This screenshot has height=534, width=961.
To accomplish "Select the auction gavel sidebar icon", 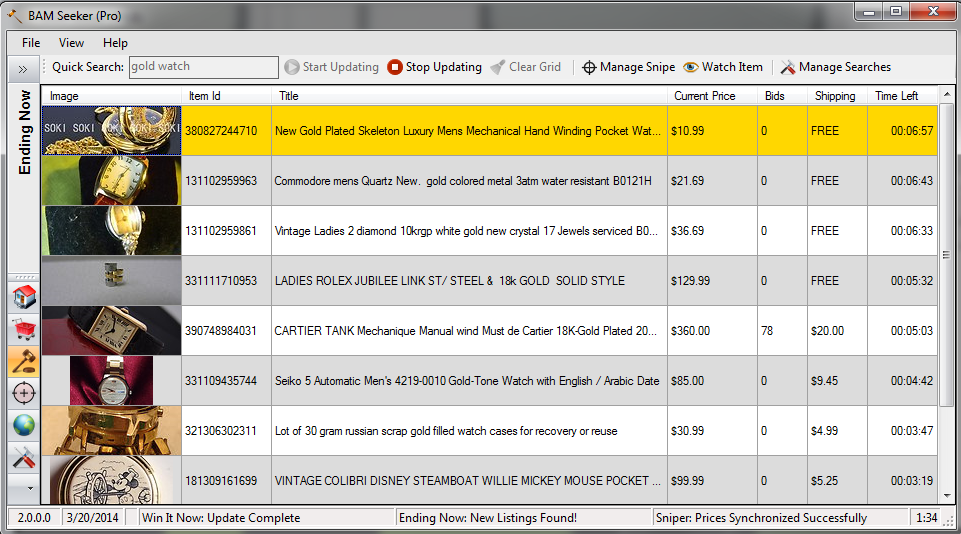I will pyautogui.click(x=23, y=361).
